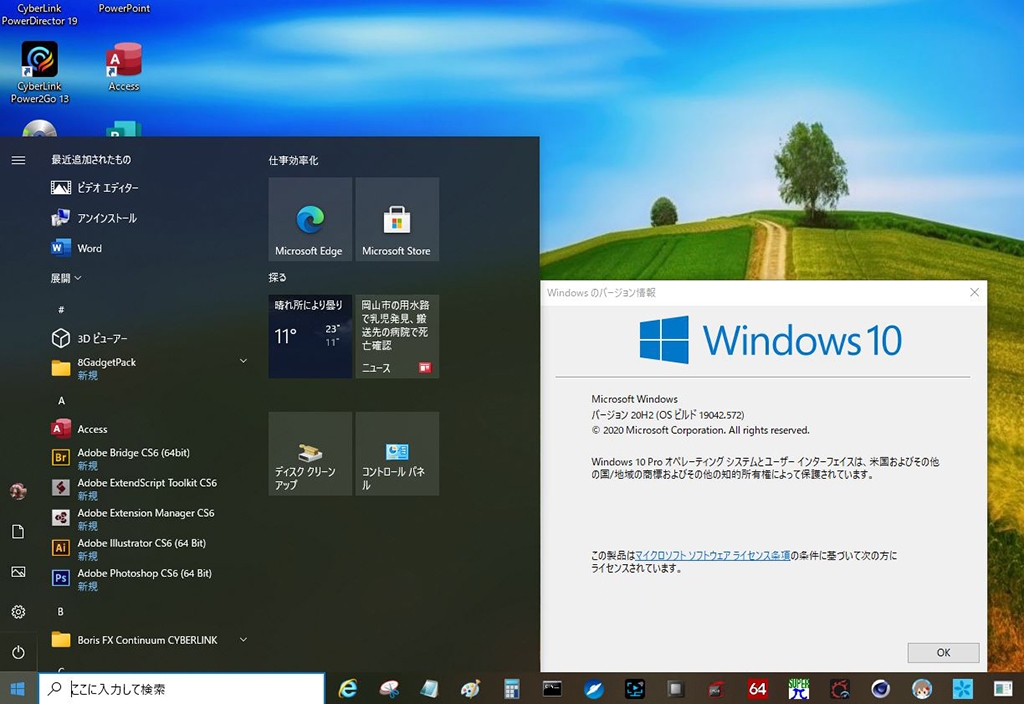This screenshot has width=1024, height=704.
Task: Open Paint palette icon on taskbar
Action: (470, 689)
